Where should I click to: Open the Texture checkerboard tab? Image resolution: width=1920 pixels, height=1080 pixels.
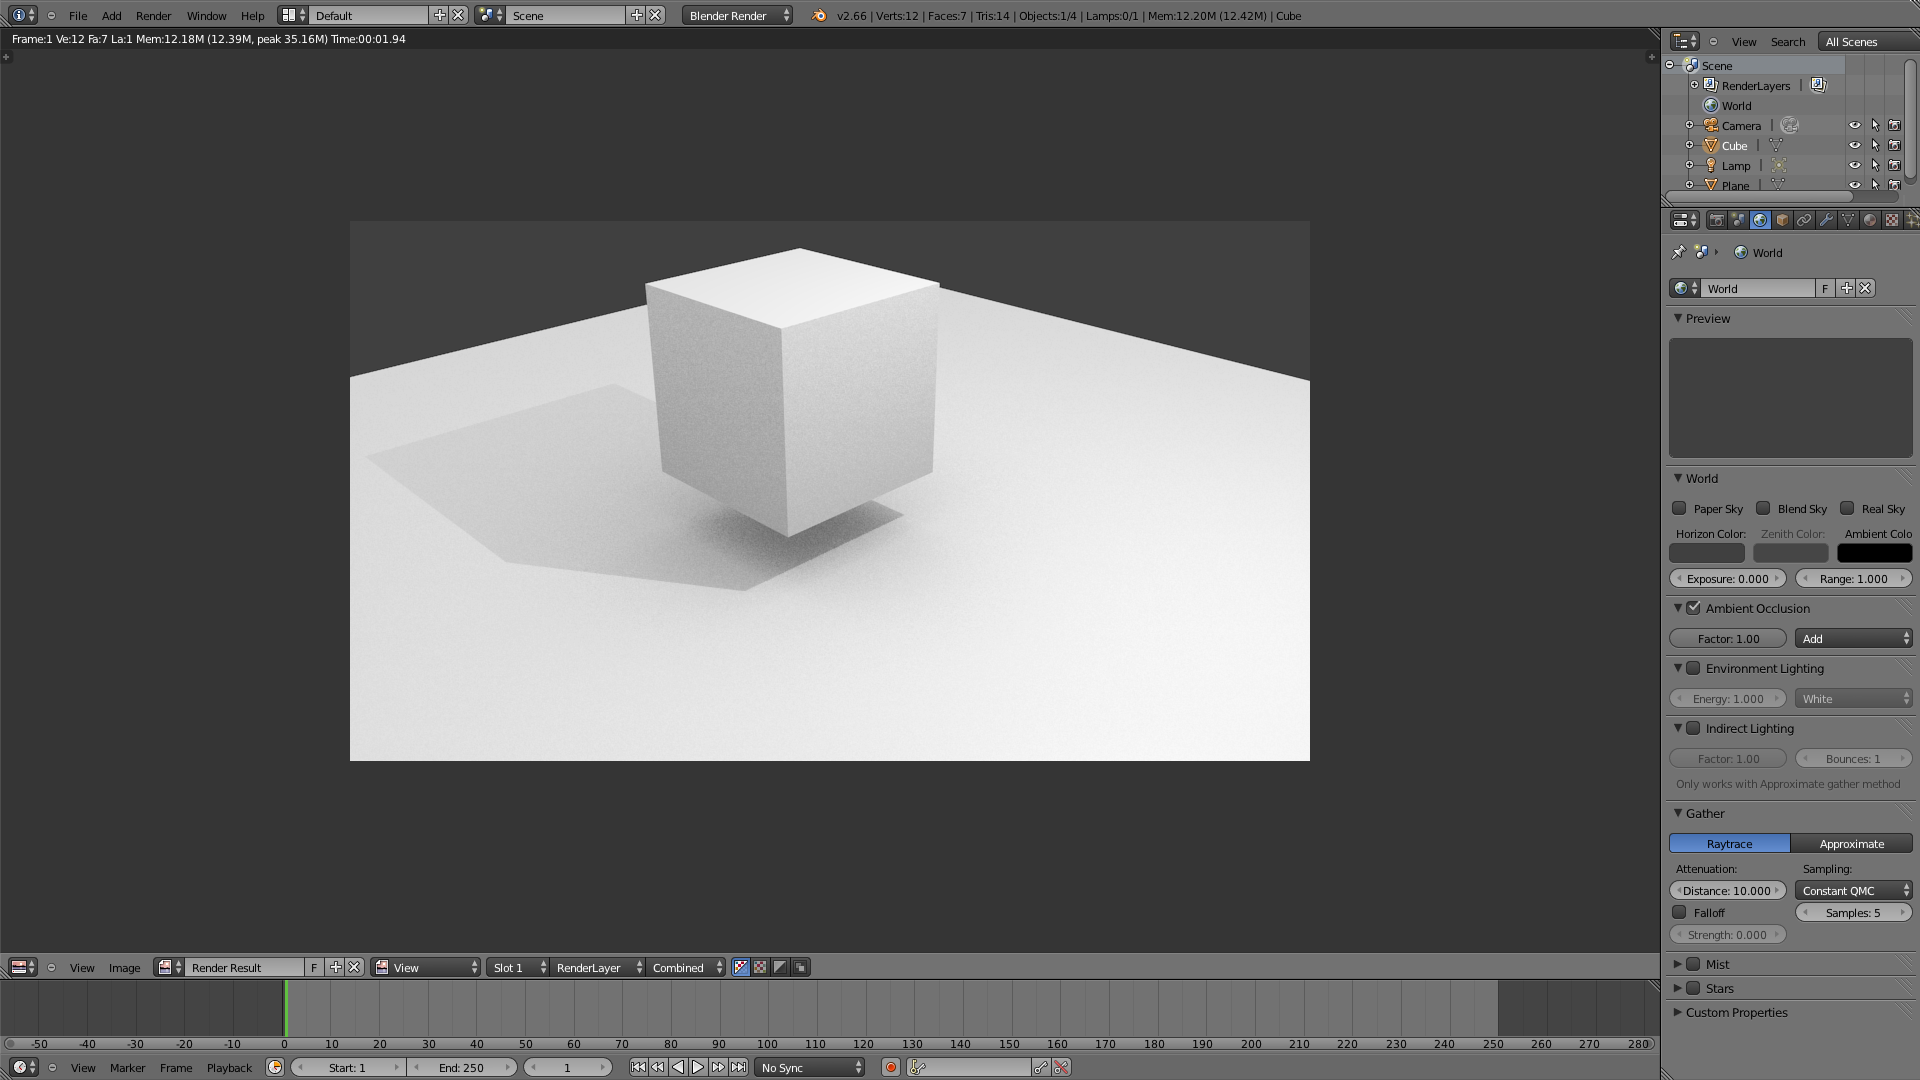(x=1892, y=220)
